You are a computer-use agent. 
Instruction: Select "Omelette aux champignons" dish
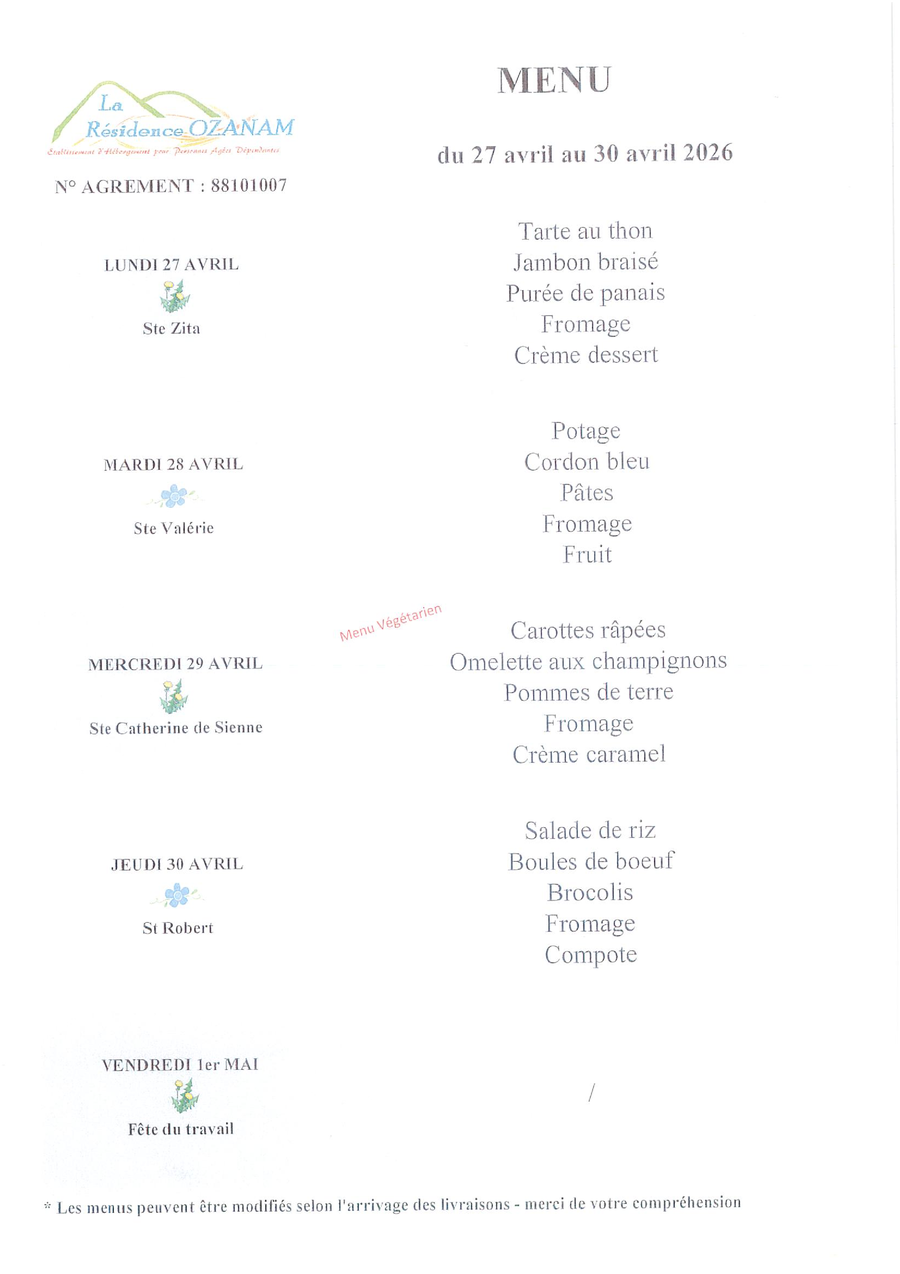click(588, 661)
